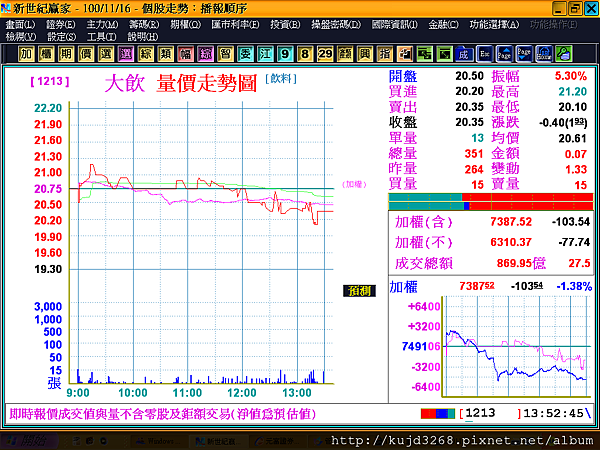Open the 工具(T) menu

click(x=101, y=37)
